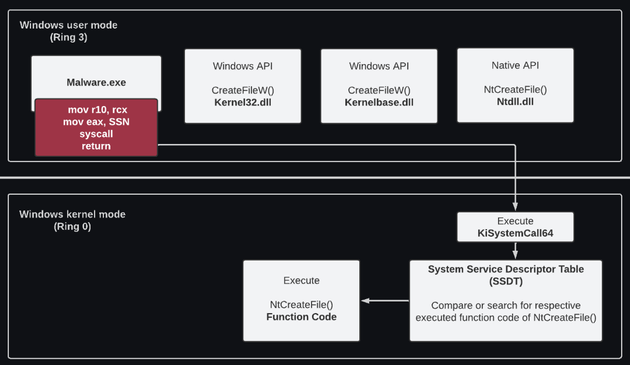Click the 'Windows user mode (Ring 3)' label
Viewport: 630px width, 365px height.
(x=69, y=31)
